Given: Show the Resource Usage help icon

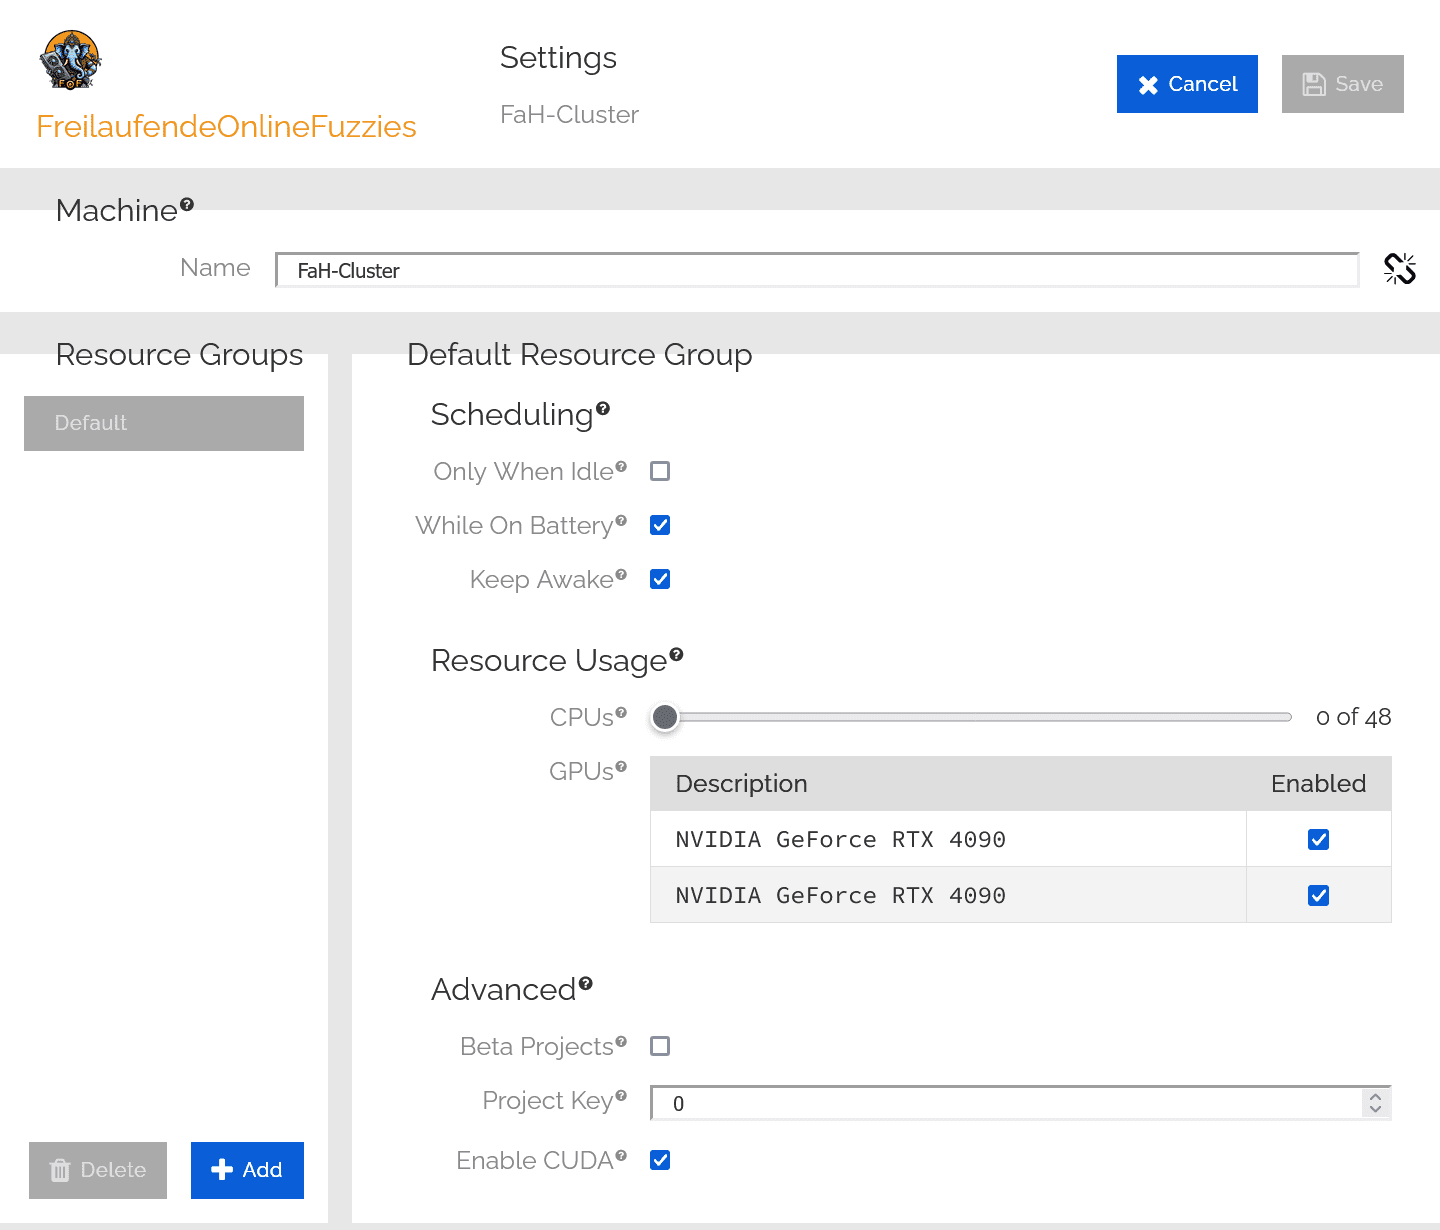Looking at the screenshot, I should [x=677, y=654].
